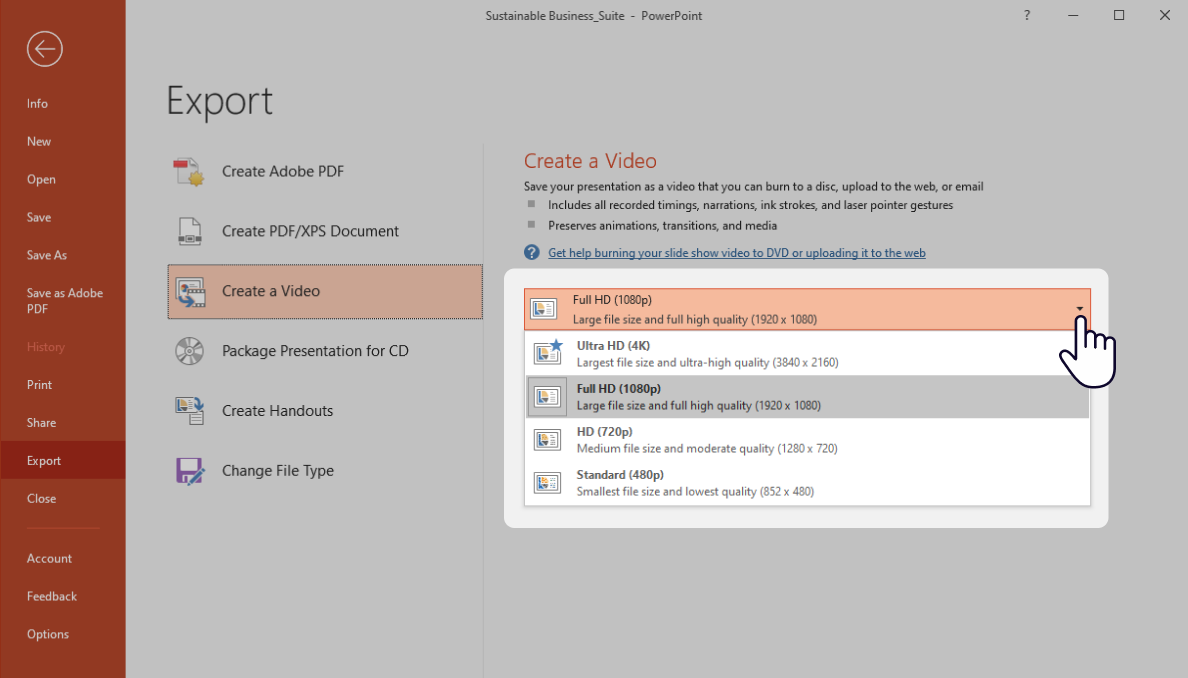Click the back arrow in the sidebar
Image resolution: width=1188 pixels, height=678 pixels.
coord(44,49)
